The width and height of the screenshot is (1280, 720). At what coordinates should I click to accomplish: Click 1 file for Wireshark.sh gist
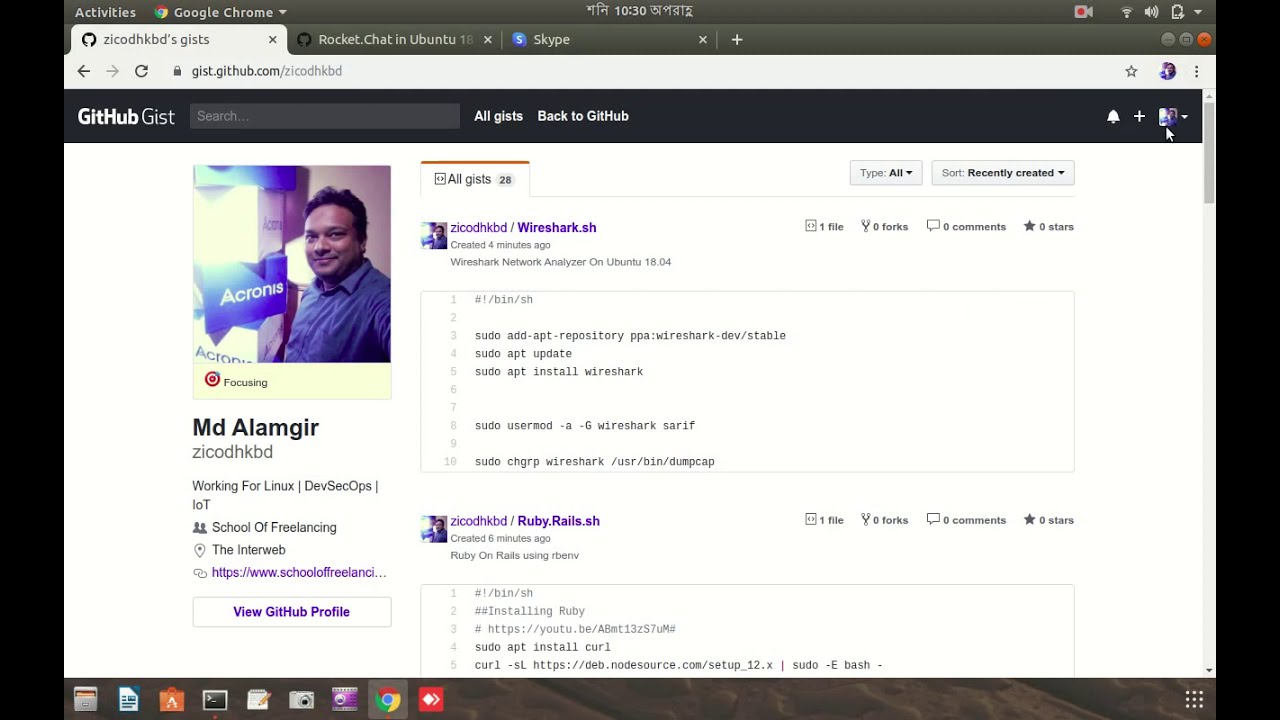pyautogui.click(x=824, y=227)
